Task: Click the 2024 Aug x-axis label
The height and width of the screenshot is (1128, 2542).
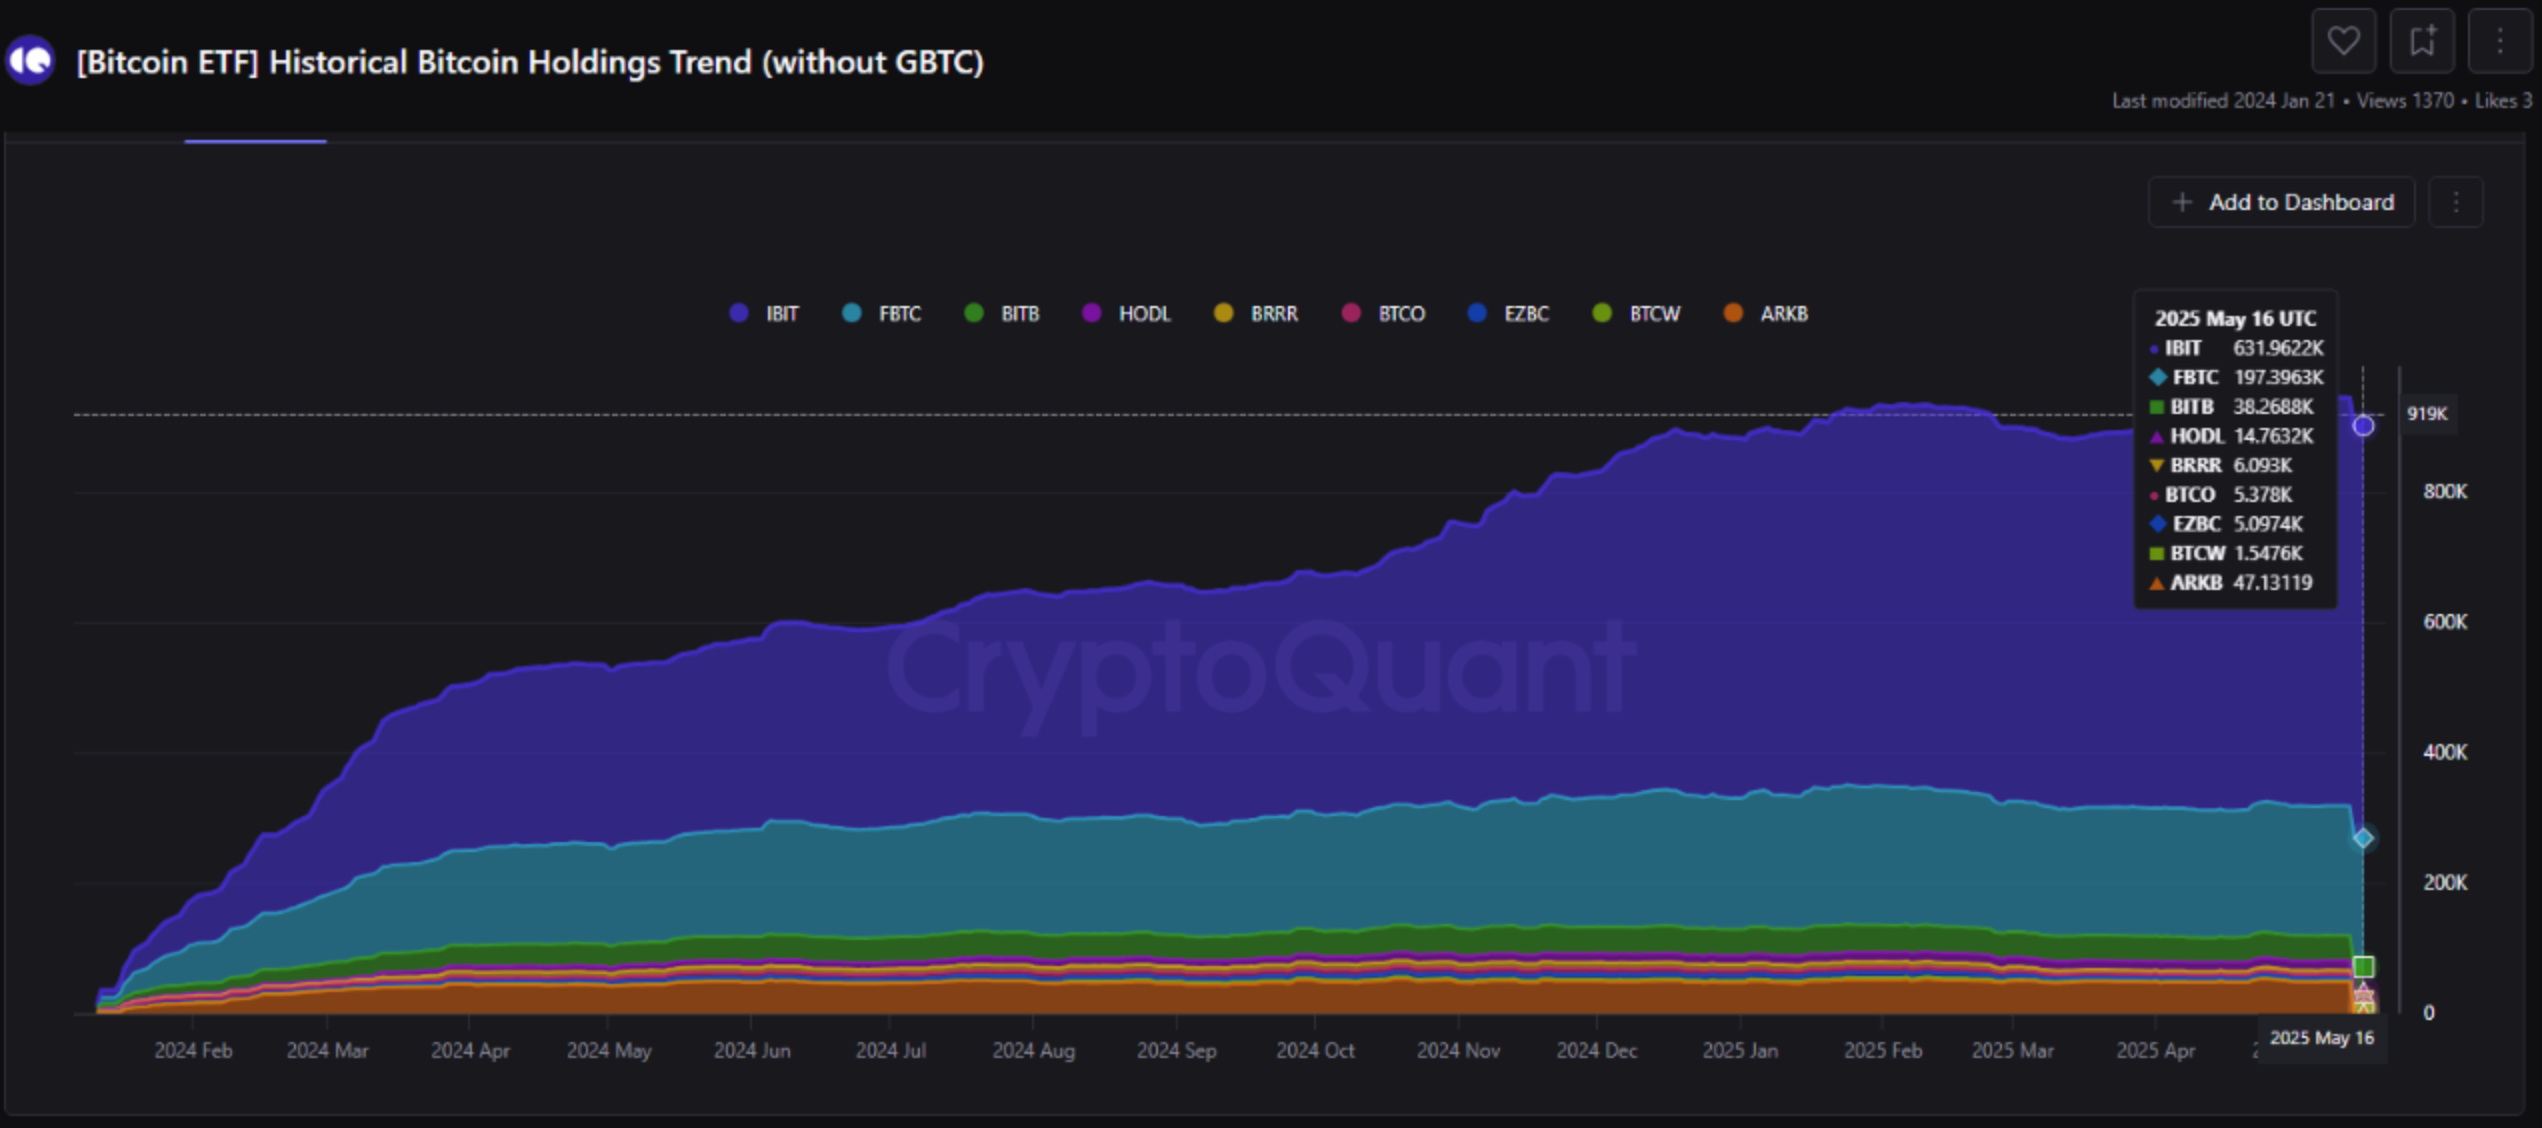Action: tap(1033, 1050)
